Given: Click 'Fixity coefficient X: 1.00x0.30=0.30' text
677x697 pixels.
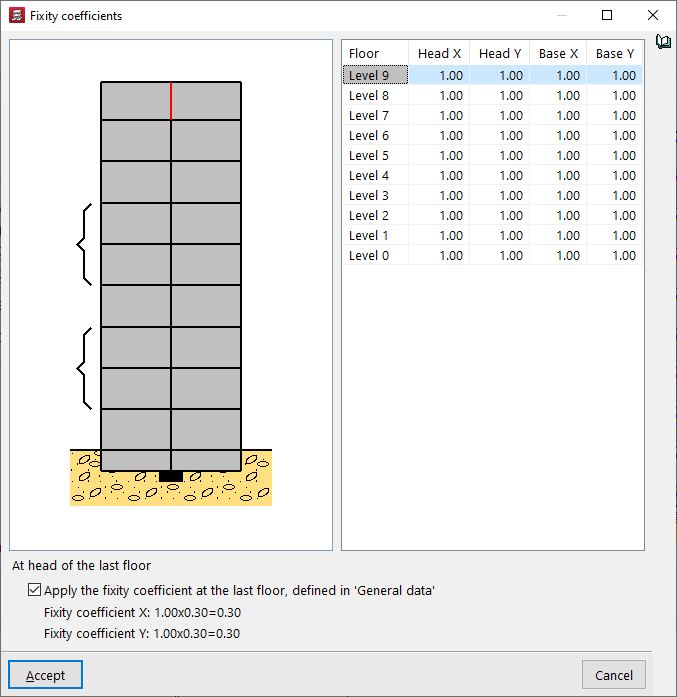Looking at the screenshot, I should pyautogui.click(x=142, y=613).
